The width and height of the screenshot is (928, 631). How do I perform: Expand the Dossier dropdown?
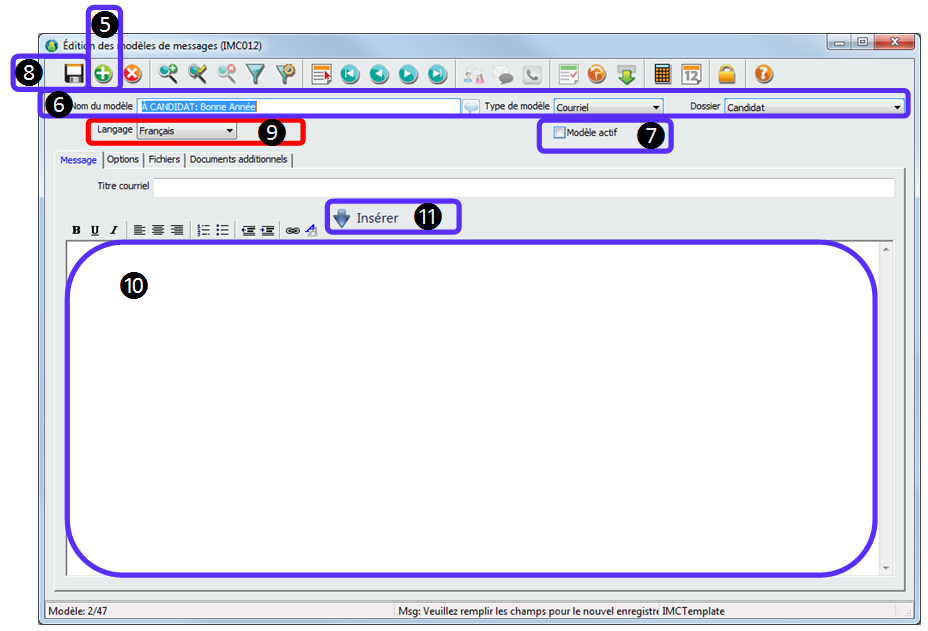pos(897,107)
